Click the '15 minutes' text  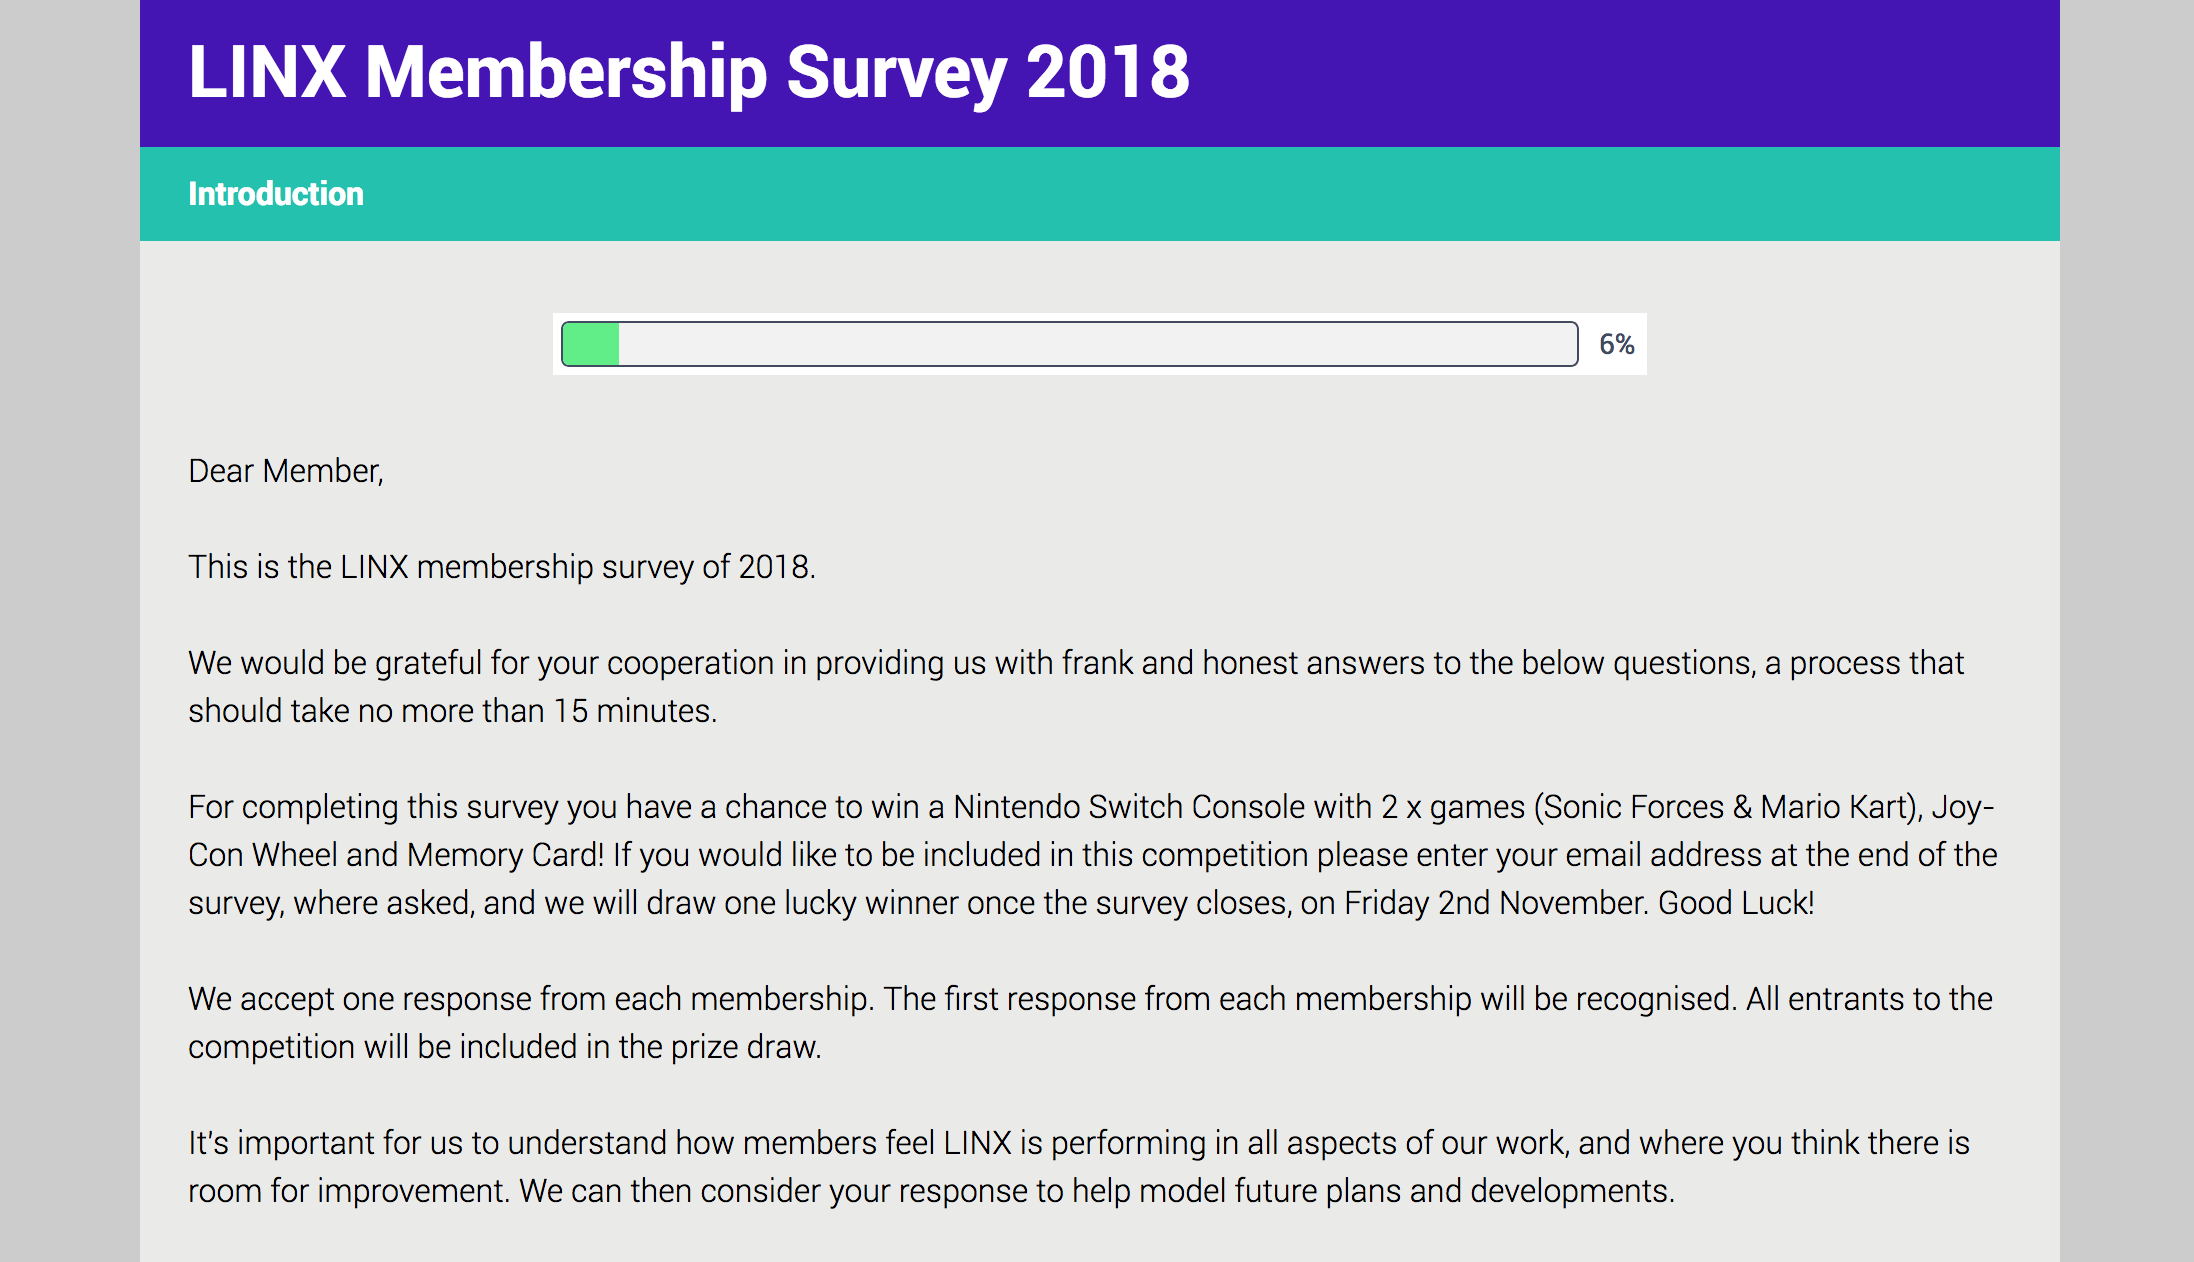pyautogui.click(x=634, y=711)
